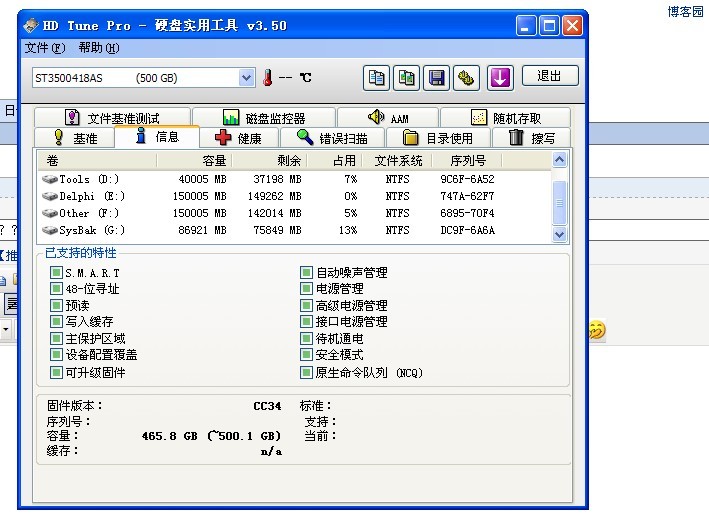Viewport: 709px width, 532px height.
Task: Toggle the 接口电源管理 checkbox
Action: tap(306, 321)
